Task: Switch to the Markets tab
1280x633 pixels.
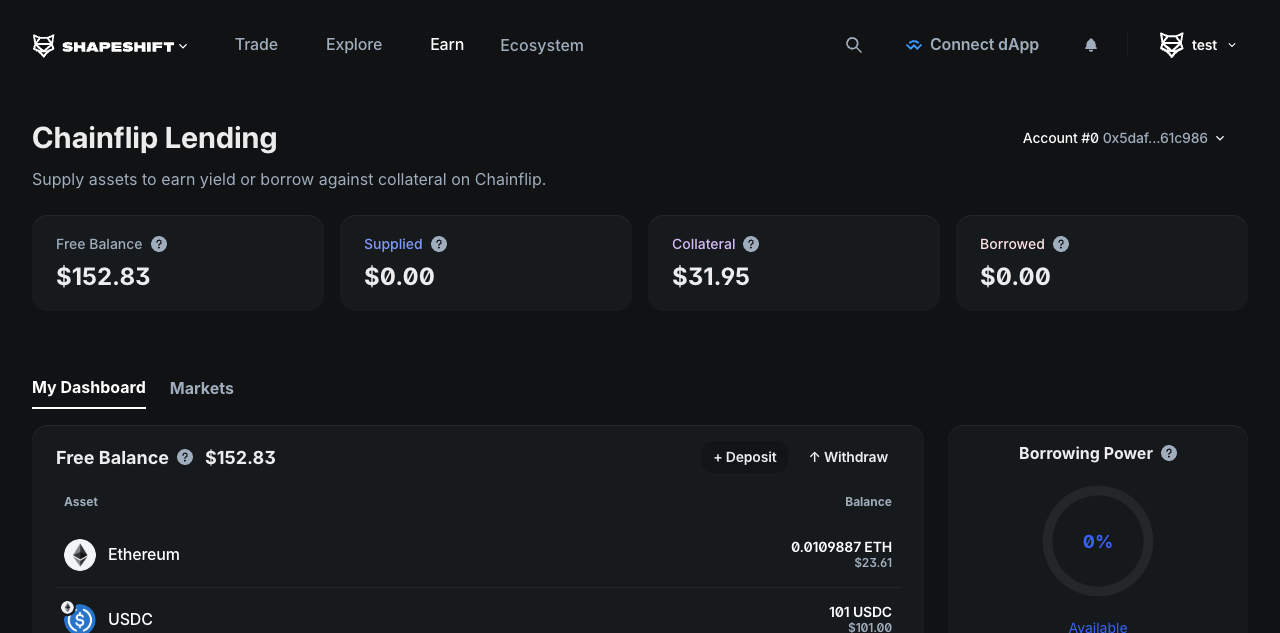Action: point(202,388)
